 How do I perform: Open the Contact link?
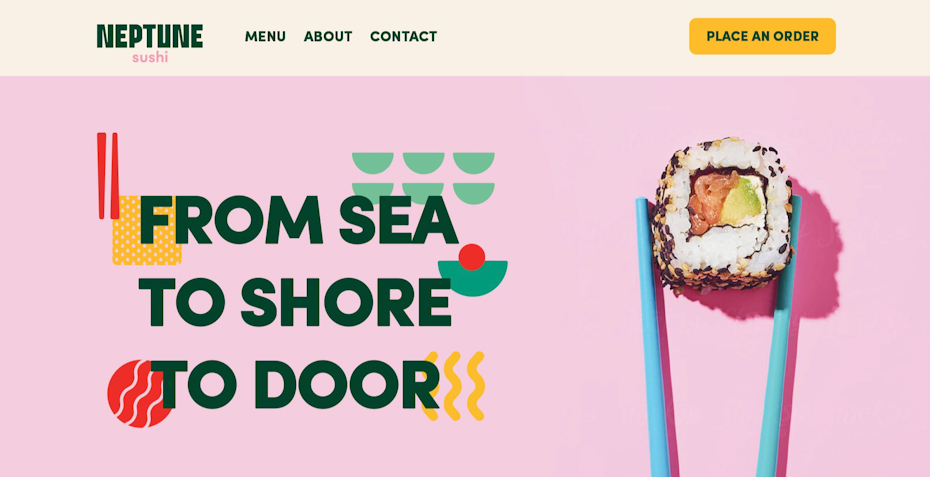pyautogui.click(x=403, y=36)
